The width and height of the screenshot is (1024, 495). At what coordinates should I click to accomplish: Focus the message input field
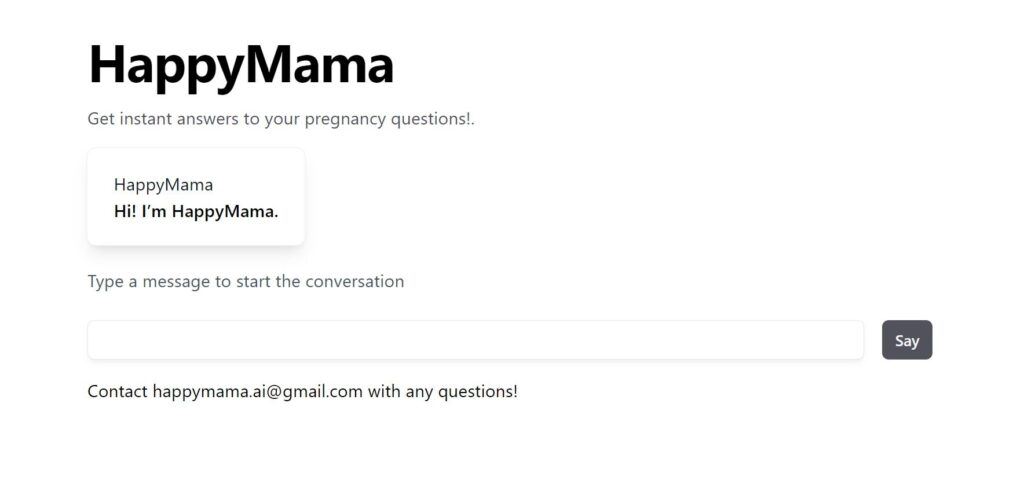click(x=475, y=340)
